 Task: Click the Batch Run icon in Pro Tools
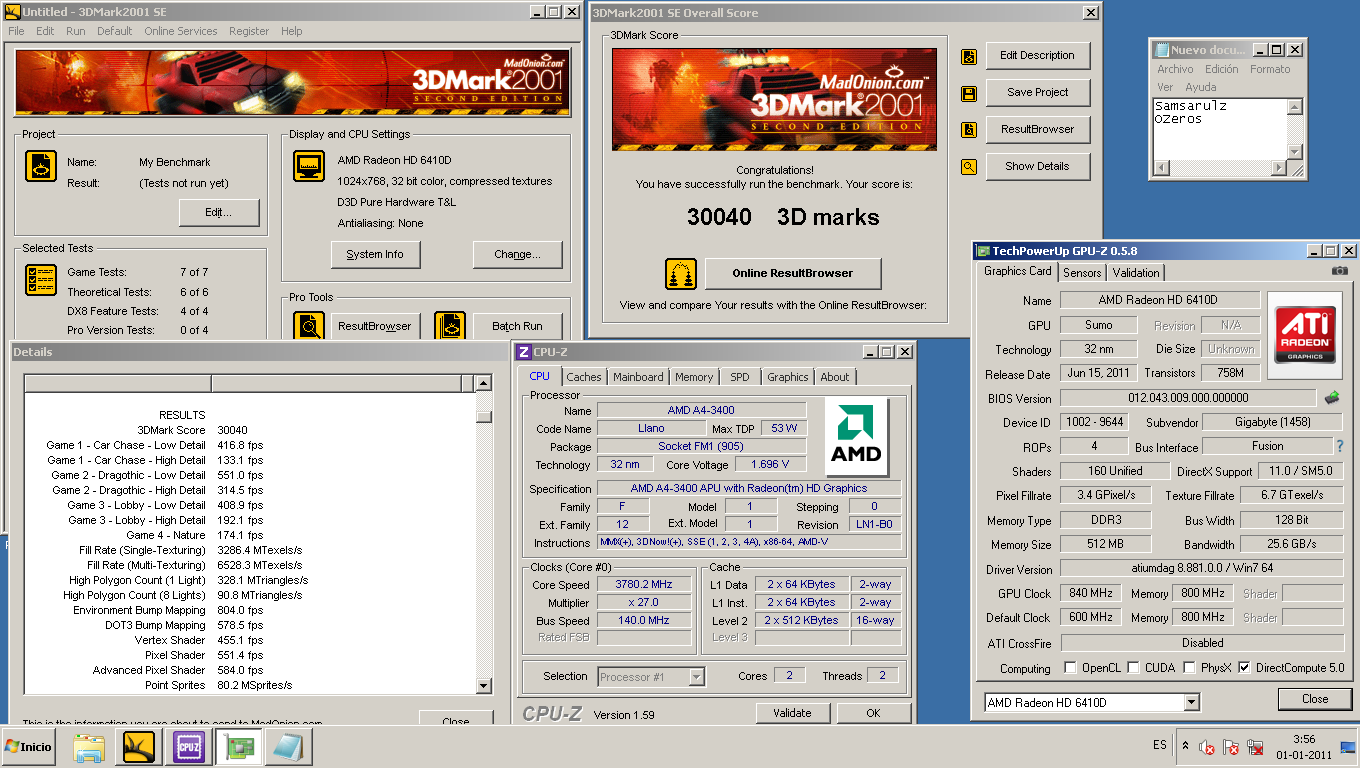(x=450, y=327)
